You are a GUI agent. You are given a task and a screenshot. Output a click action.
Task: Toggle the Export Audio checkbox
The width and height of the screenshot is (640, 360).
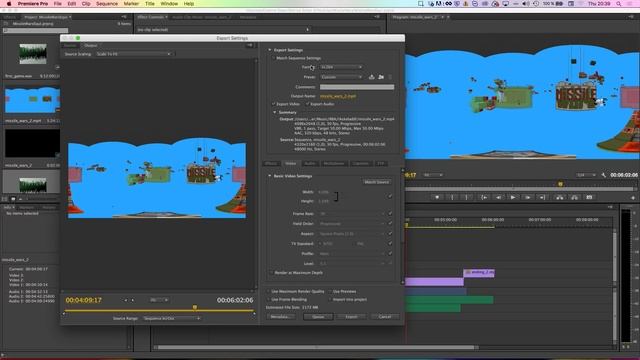[x=308, y=104]
